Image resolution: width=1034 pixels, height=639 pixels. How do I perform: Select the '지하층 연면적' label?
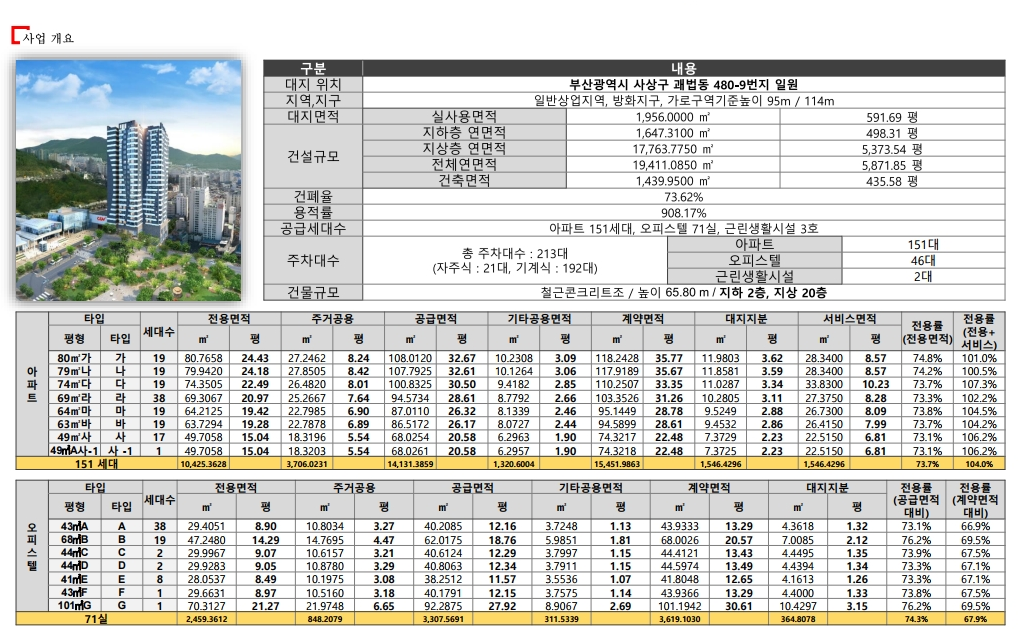click(464, 133)
